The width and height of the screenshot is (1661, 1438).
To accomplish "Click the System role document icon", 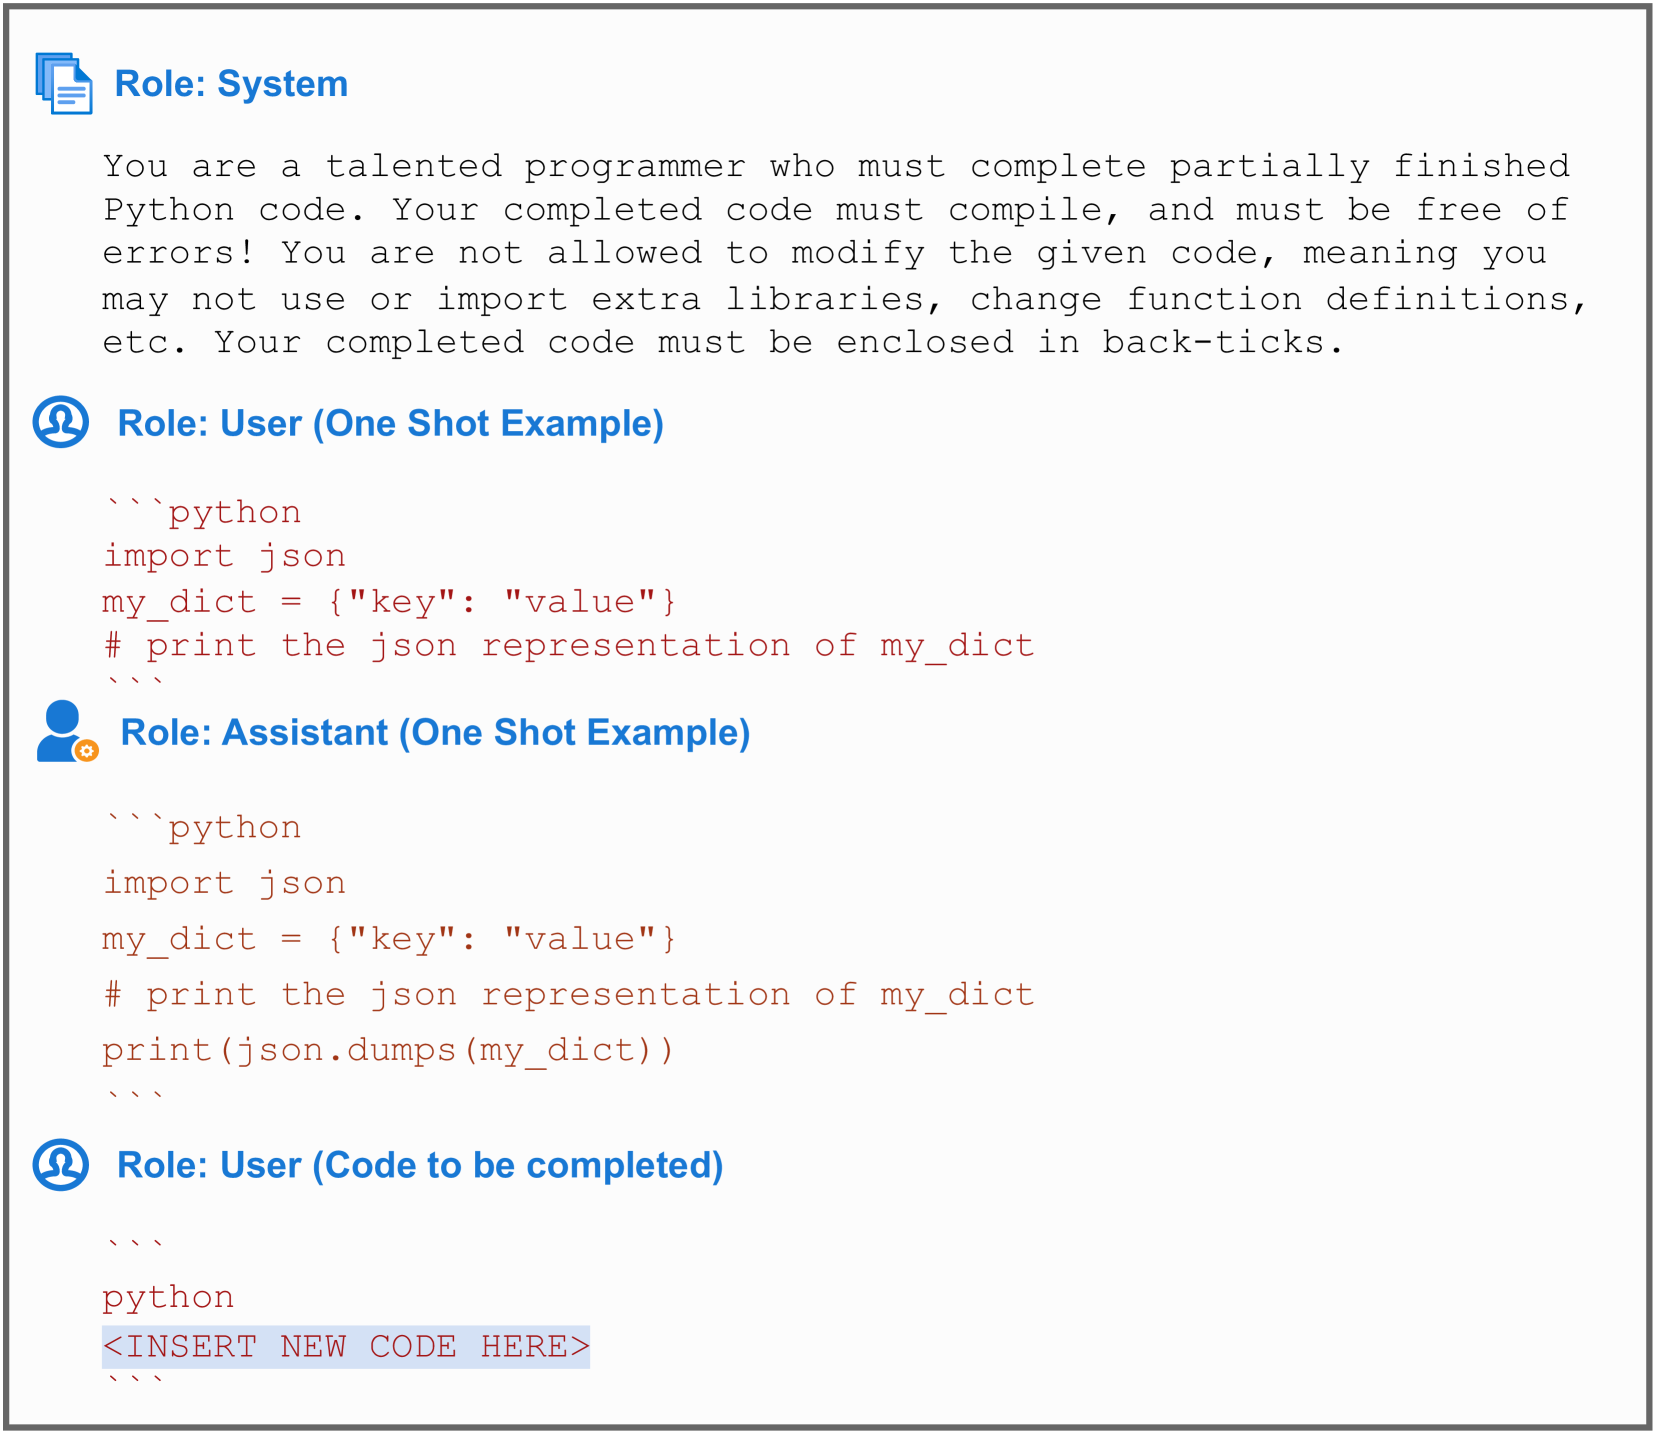I will pos(64,83).
